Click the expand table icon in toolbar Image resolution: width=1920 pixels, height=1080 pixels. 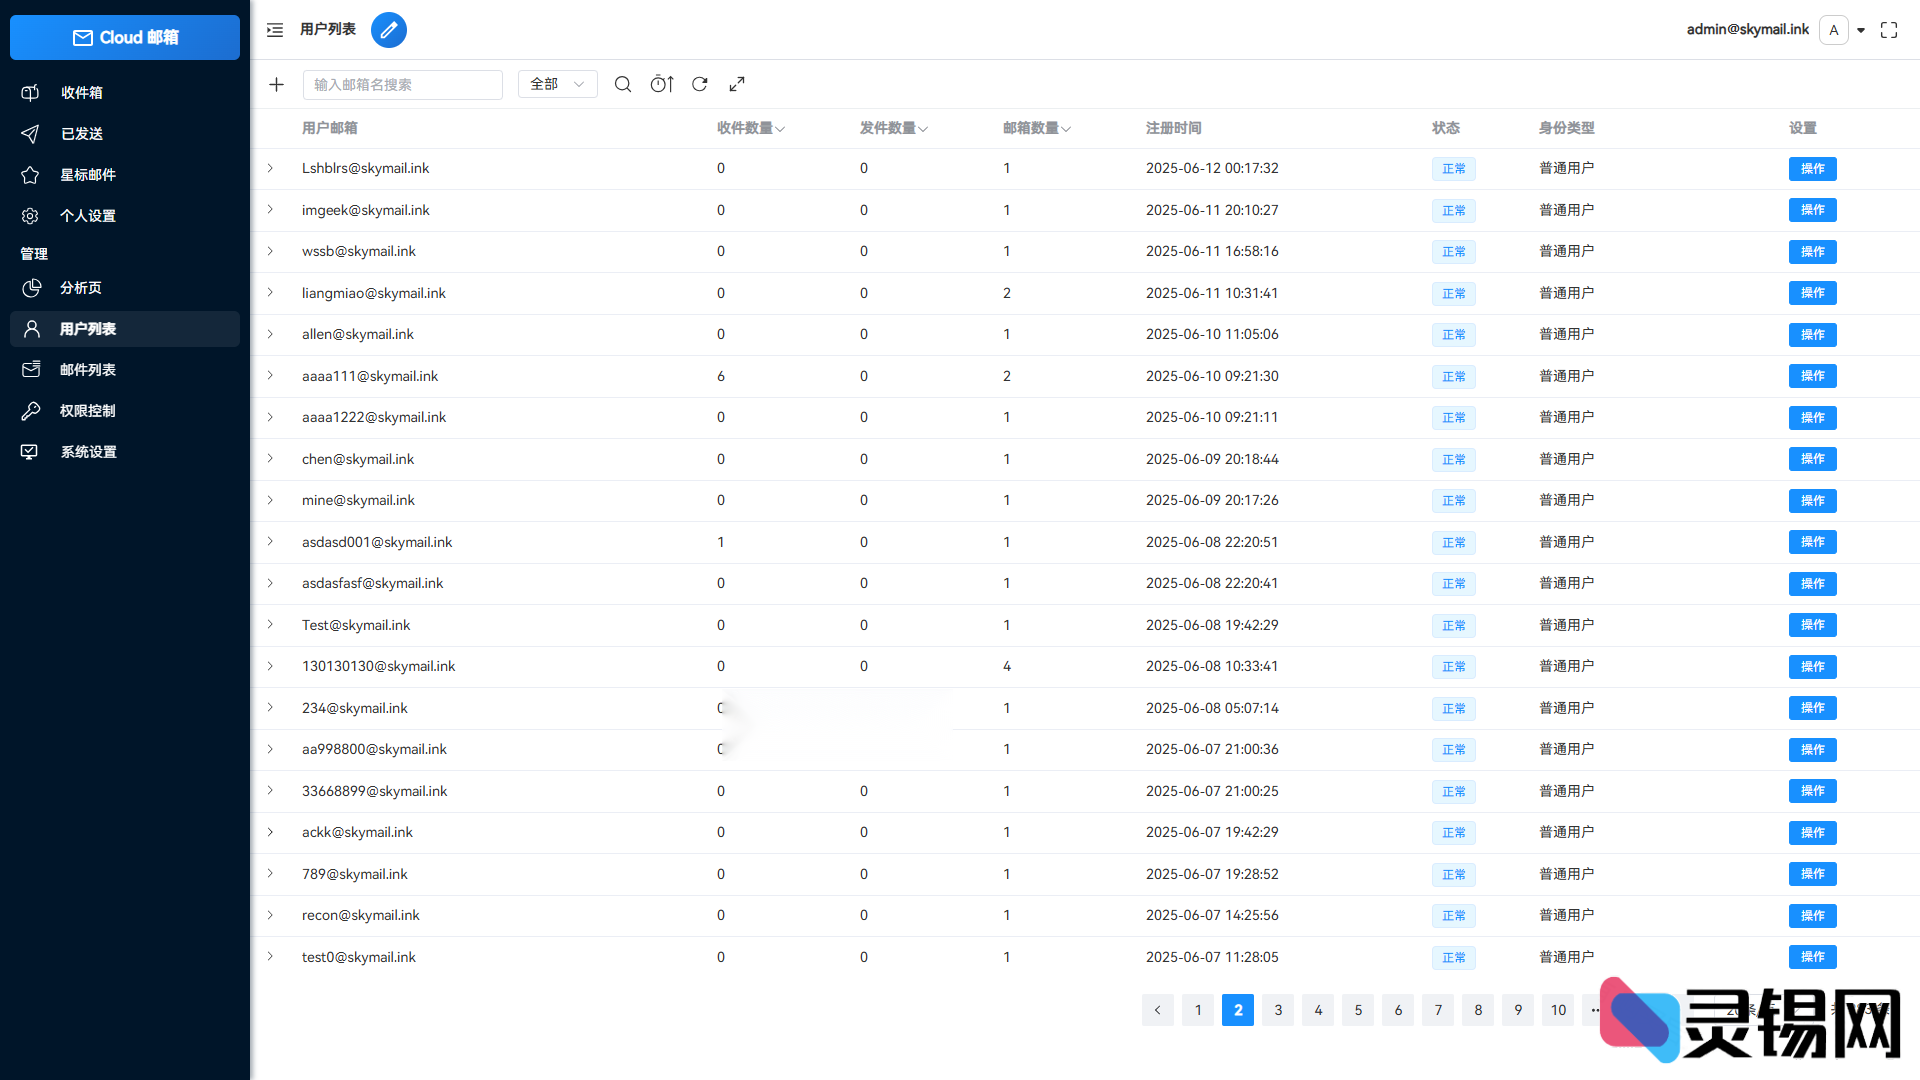pos(737,84)
